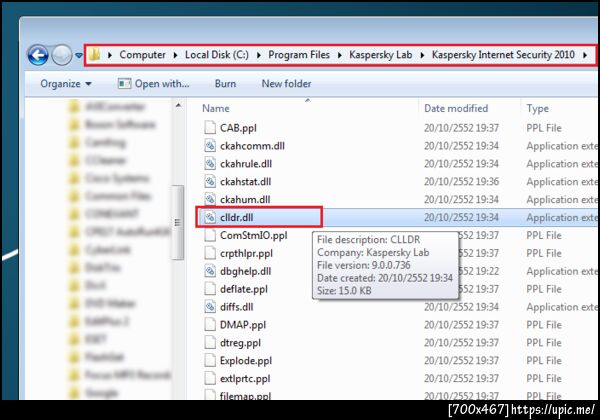Click the PPL File type of DMAP.ppl

(x=544, y=325)
